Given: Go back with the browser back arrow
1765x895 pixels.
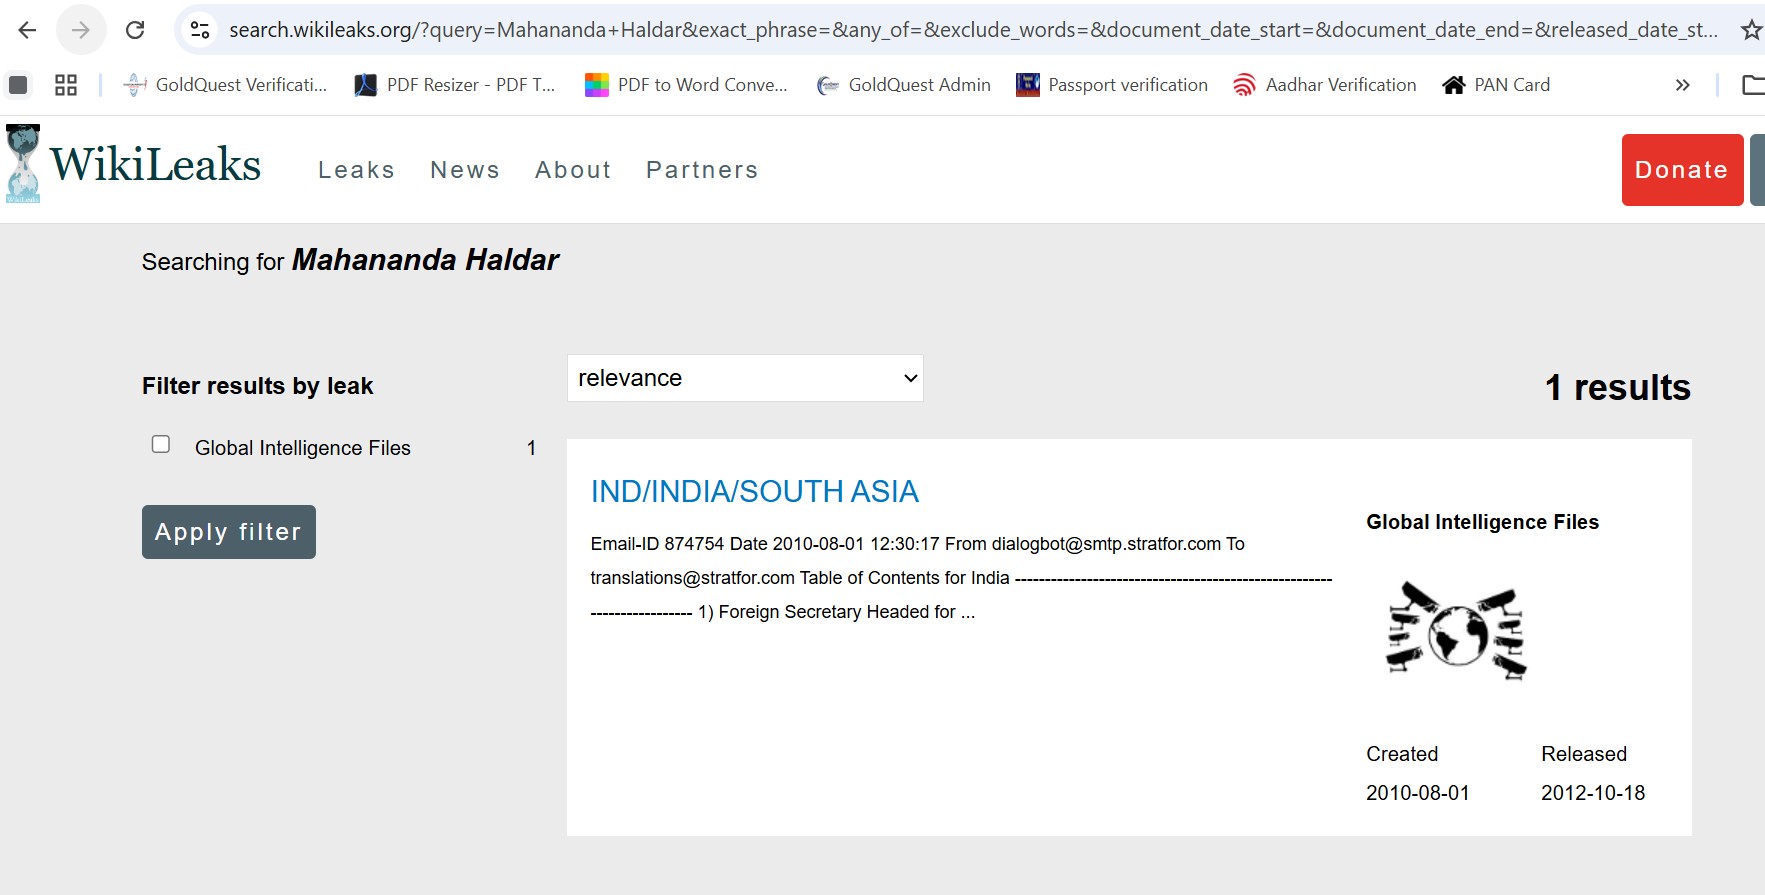Looking at the screenshot, I should (x=27, y=30).
